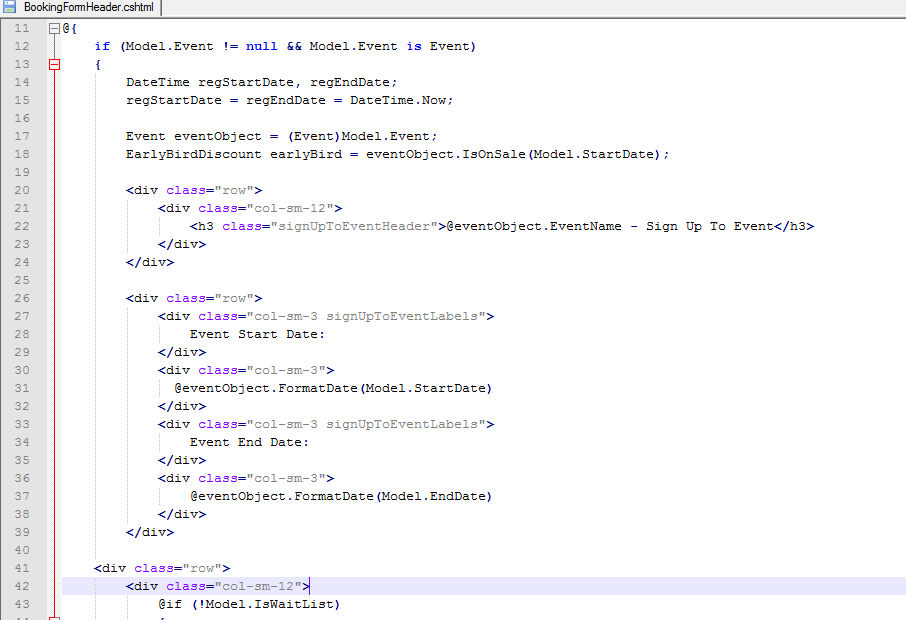Screen dimensions: 906x620
Task: Click line number 42 in the gutter
Action: pyautogui.click(x=22, y=586)
